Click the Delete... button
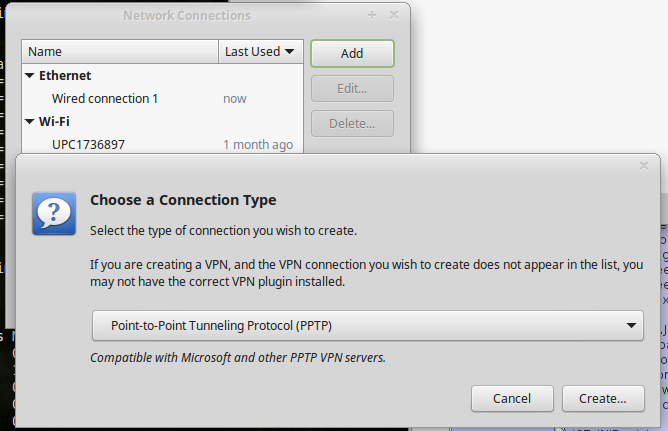668x431 pixels. point(352,124)
